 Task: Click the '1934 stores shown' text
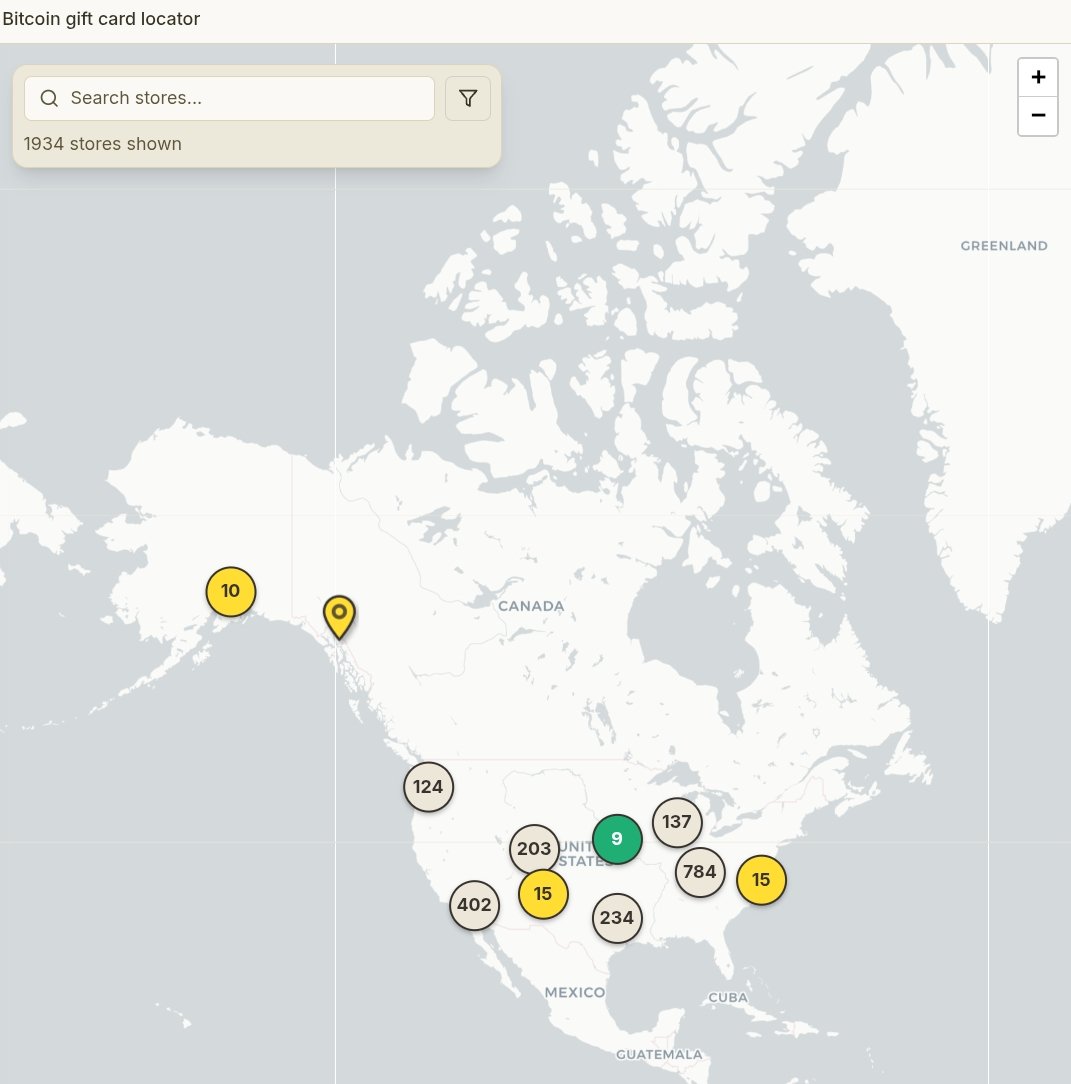coord(103,144)
